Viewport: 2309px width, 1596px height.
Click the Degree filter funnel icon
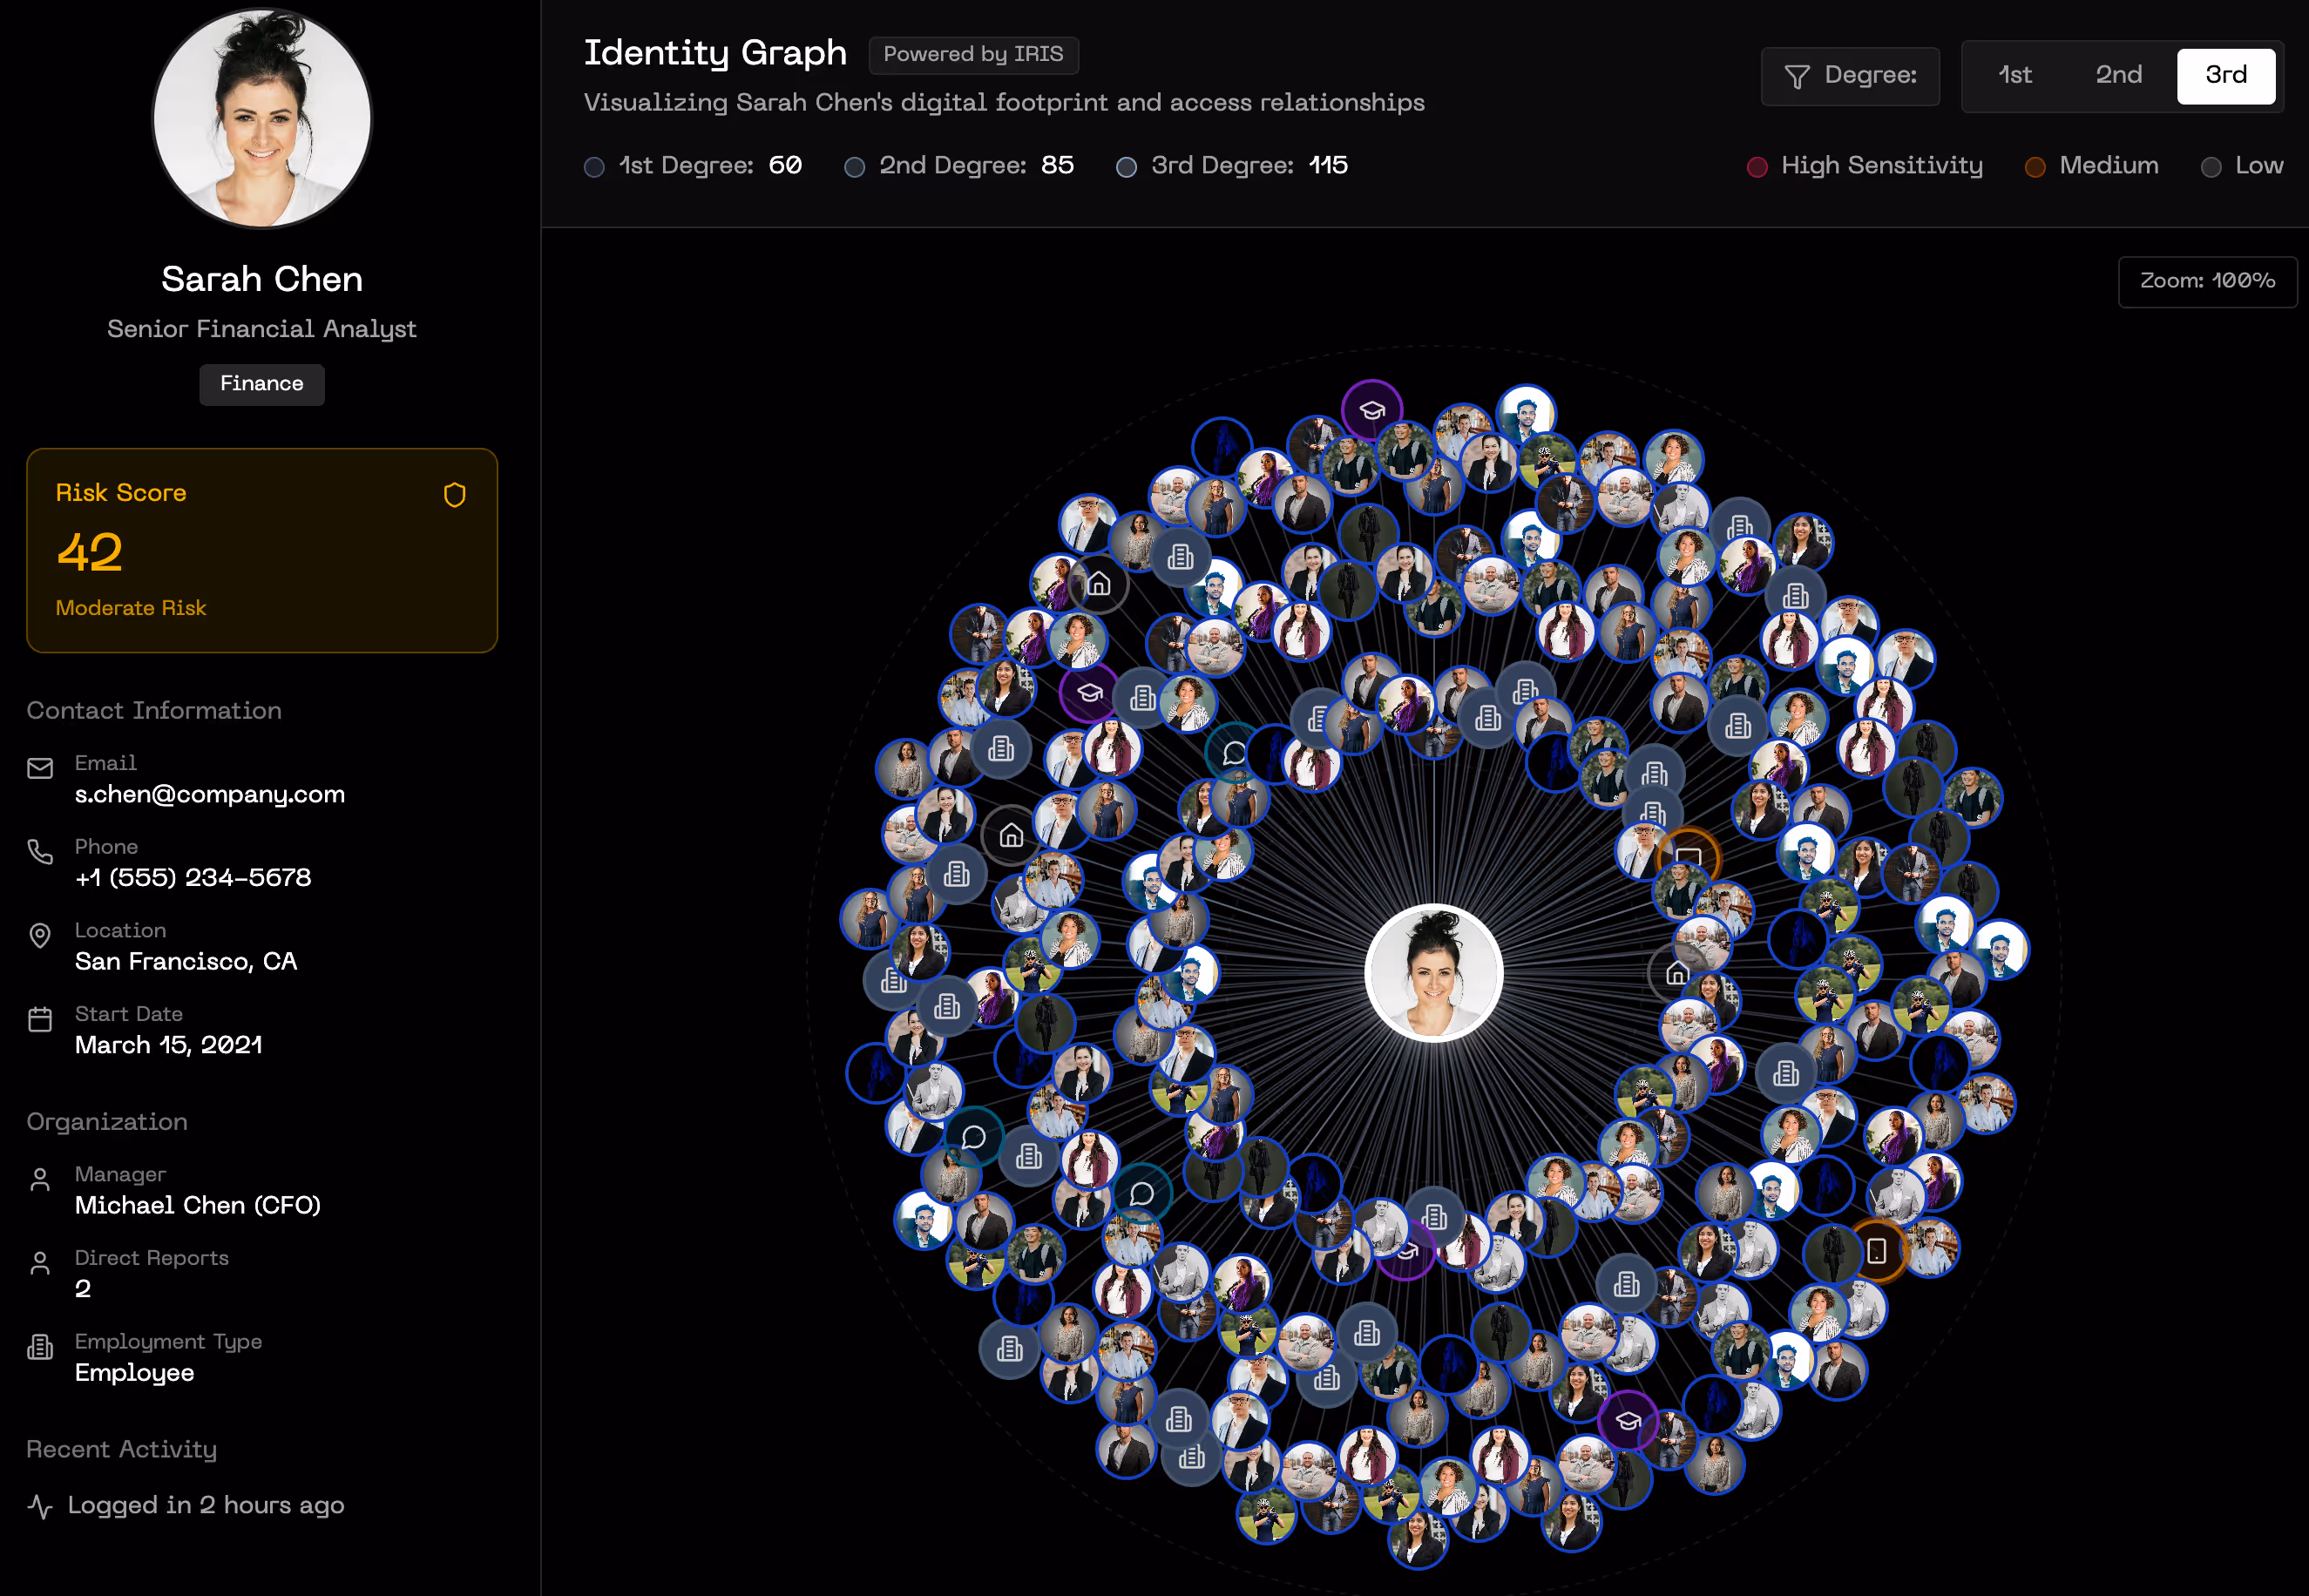[x=1796, y=77]
